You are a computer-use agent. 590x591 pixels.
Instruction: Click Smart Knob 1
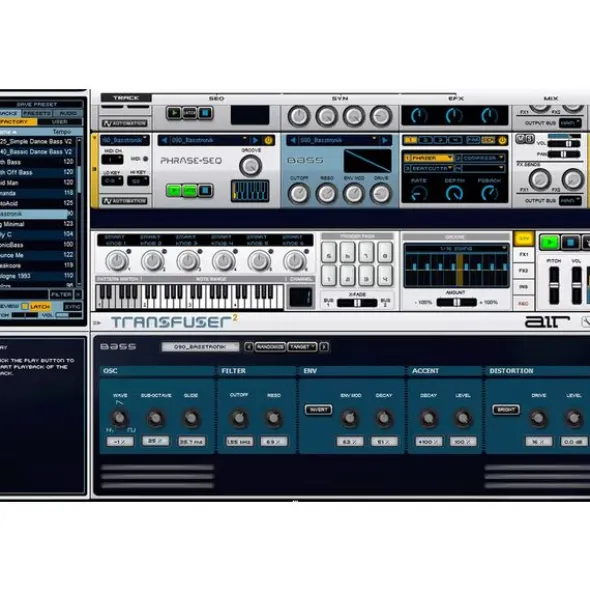coord(117,261)
